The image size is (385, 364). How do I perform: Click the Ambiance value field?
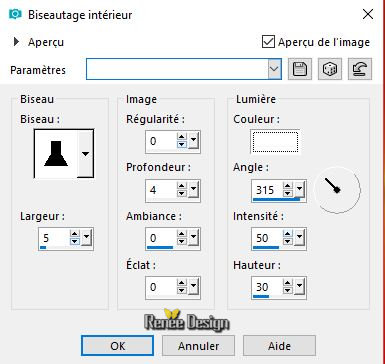(161, 238)
